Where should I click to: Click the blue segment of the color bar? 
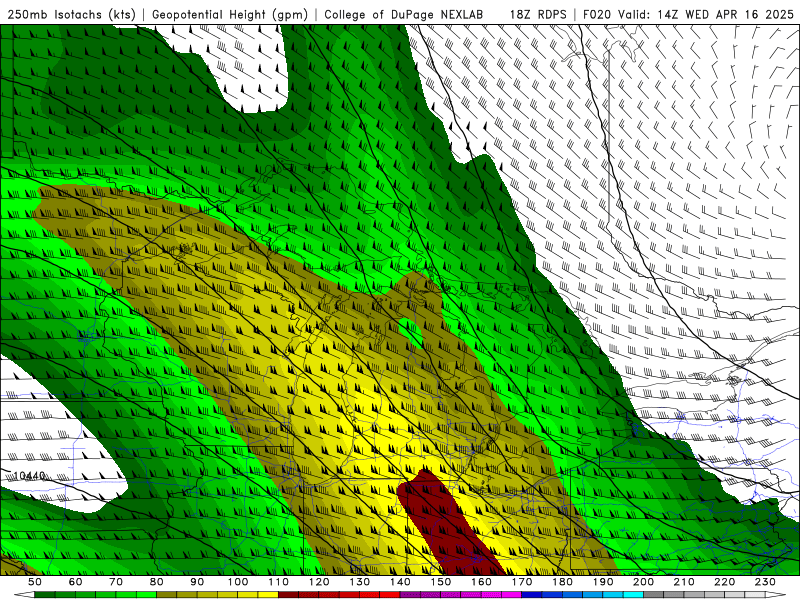click(x=582, y=595)
